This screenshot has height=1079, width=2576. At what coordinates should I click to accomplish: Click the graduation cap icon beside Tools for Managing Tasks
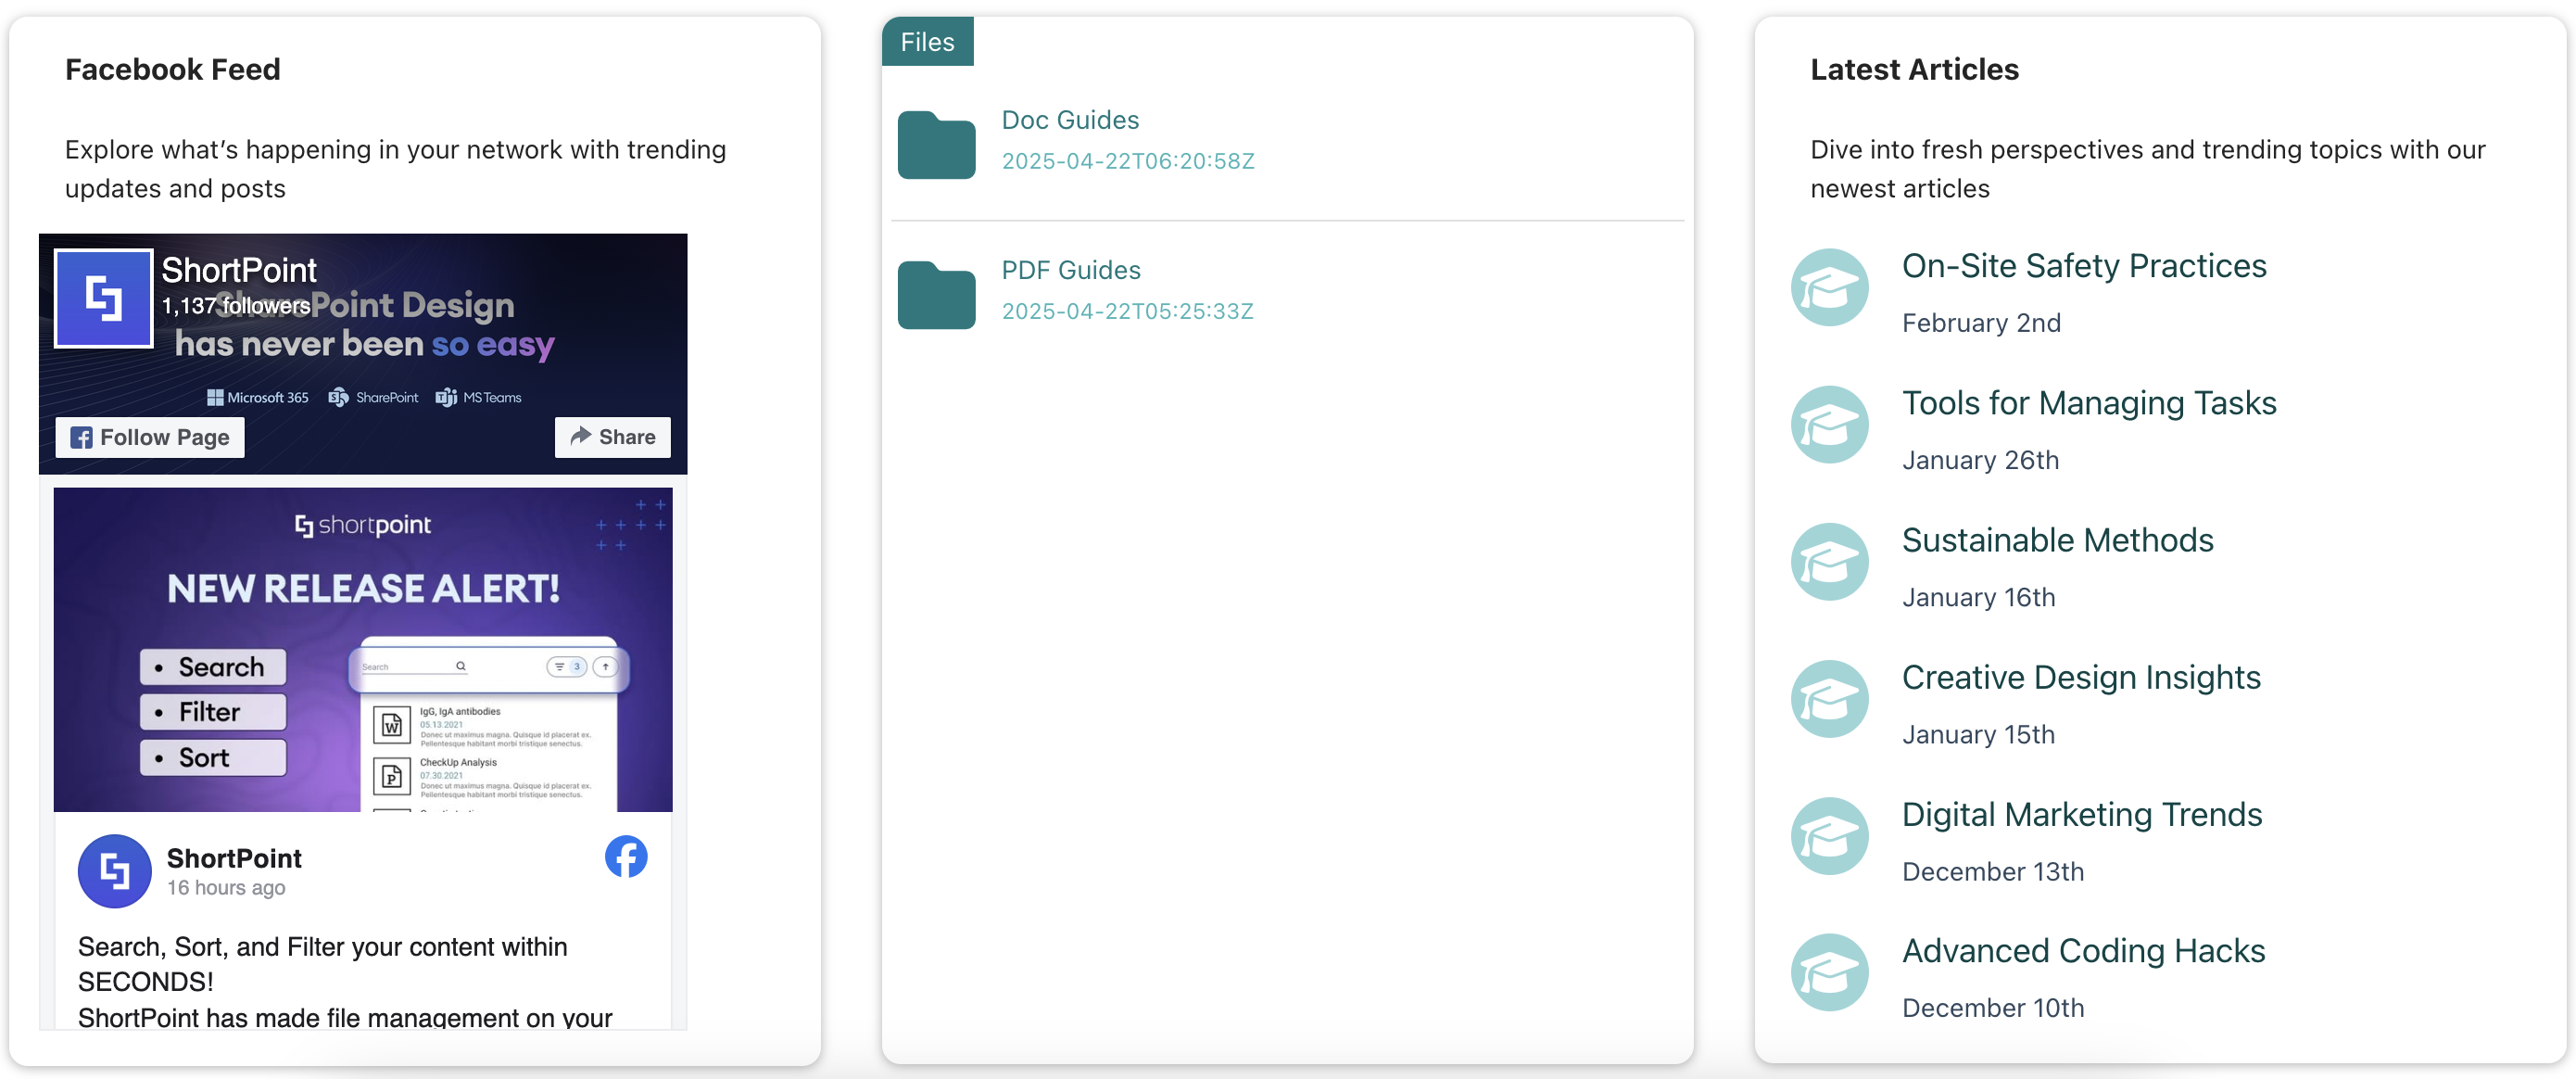pos(1829,425)
